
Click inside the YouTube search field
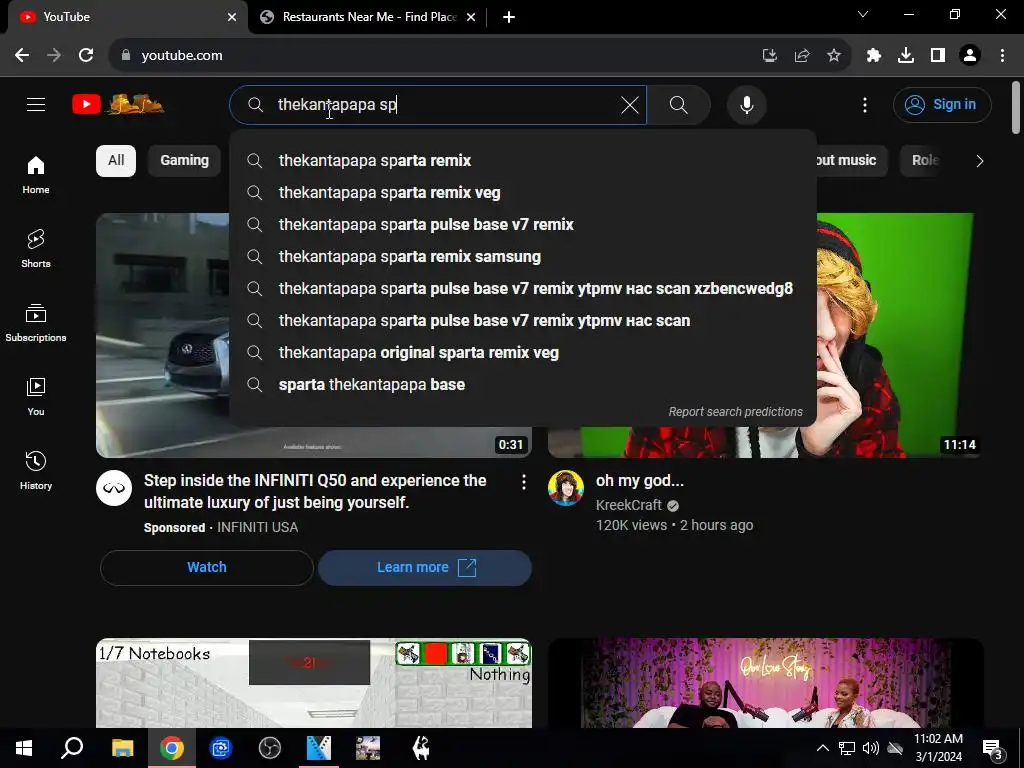click(x=438, y=104)
